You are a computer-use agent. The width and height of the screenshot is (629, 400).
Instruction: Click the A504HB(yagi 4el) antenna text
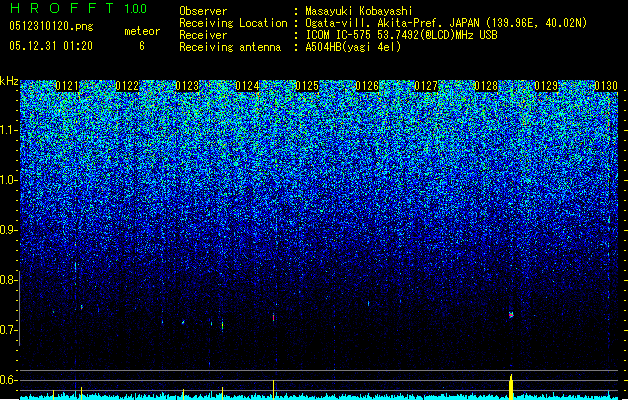353,47
